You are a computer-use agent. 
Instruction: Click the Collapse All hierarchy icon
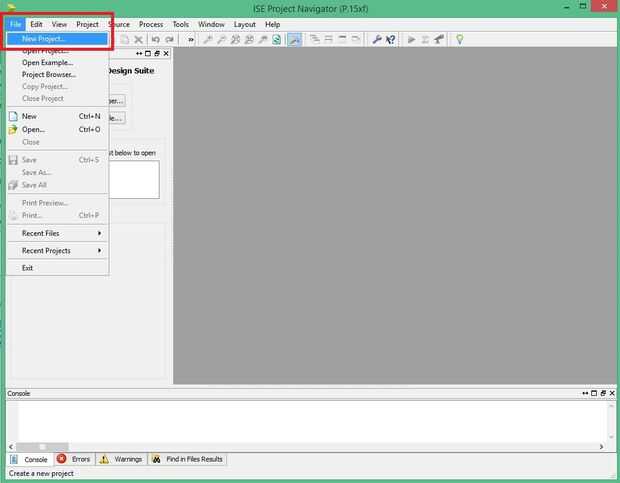click(x=329, y=39)
